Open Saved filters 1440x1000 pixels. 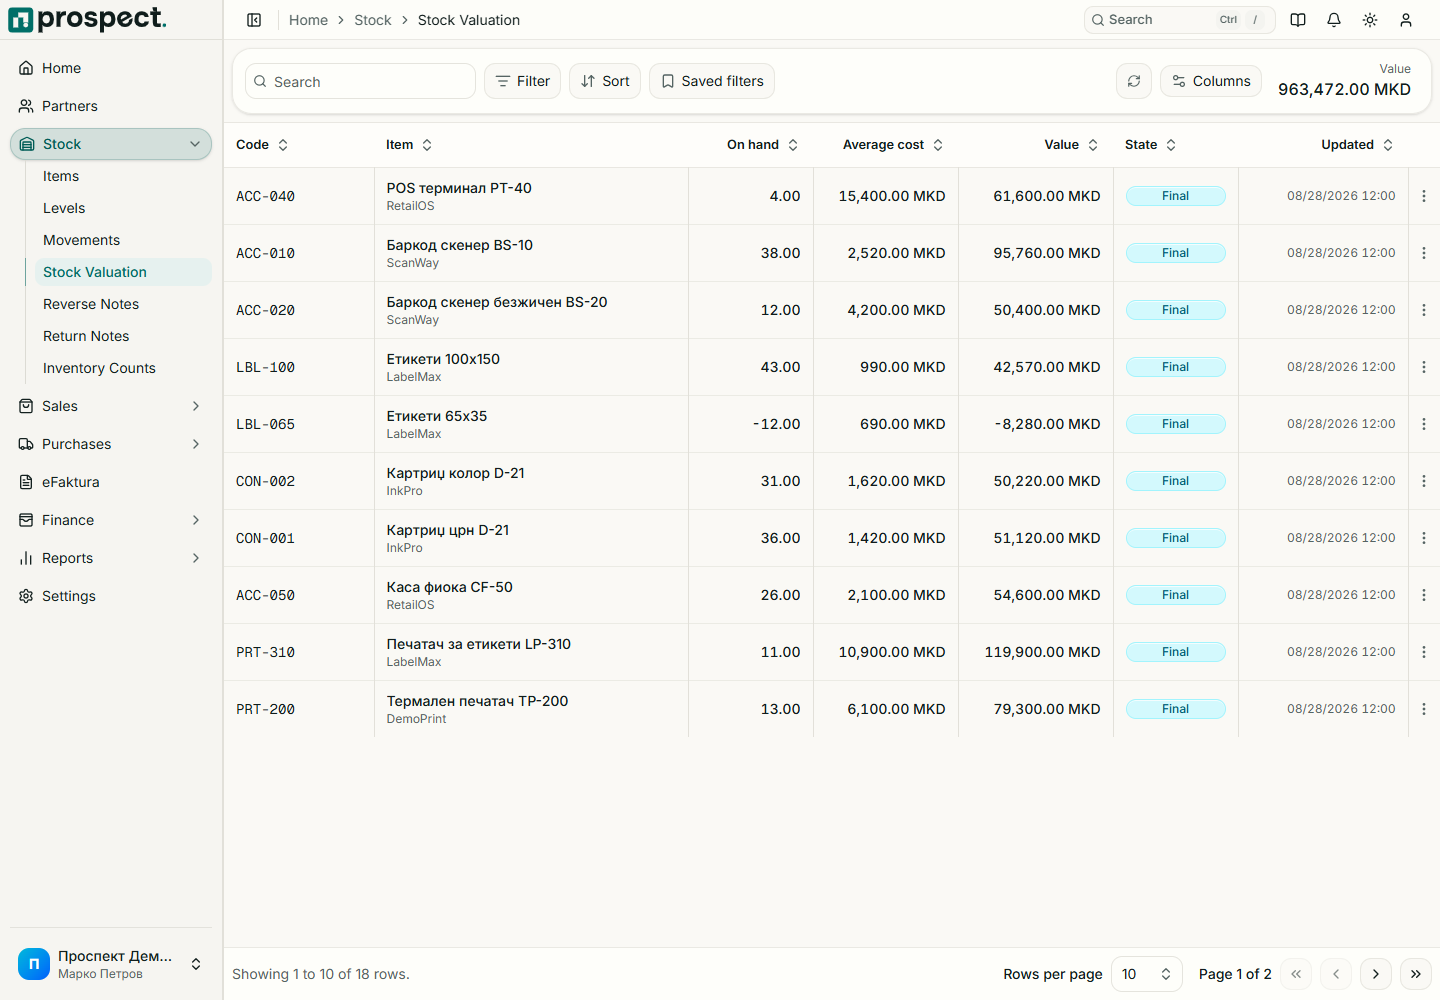[712, 81]
